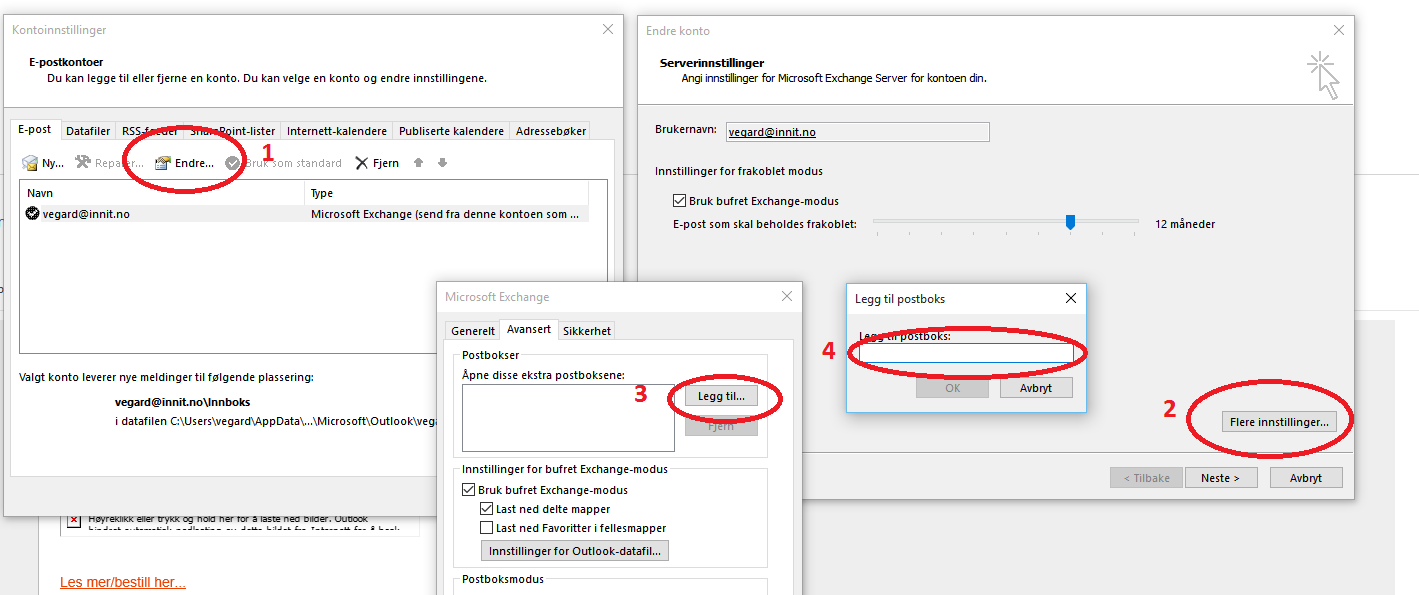Switch to the Avansert tab
The width and height of the screenshot is (1419, 595).
(x=528, y=329)
